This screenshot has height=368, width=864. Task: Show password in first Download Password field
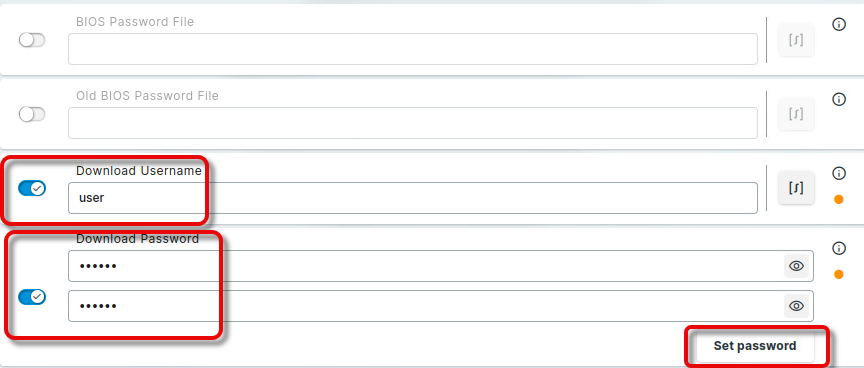click(x=796, y=266)
